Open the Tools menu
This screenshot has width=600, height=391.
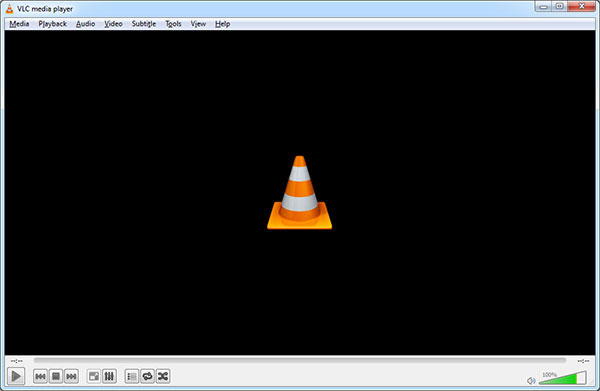coord(173,24)
